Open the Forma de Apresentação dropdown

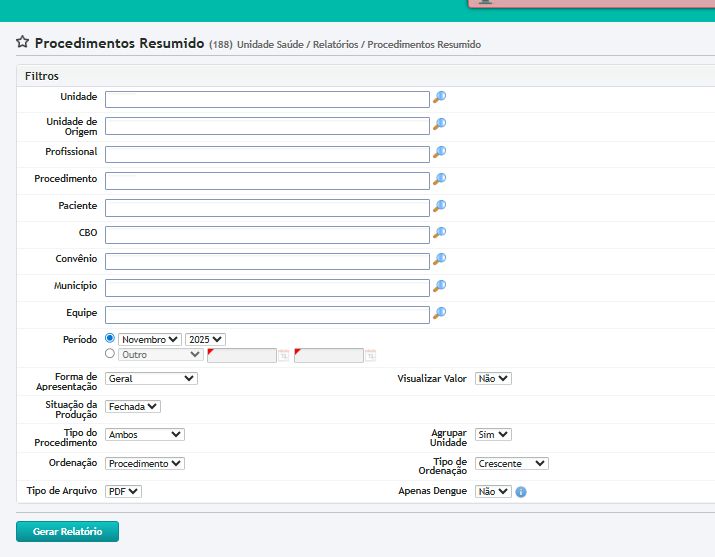click(151, 379)
